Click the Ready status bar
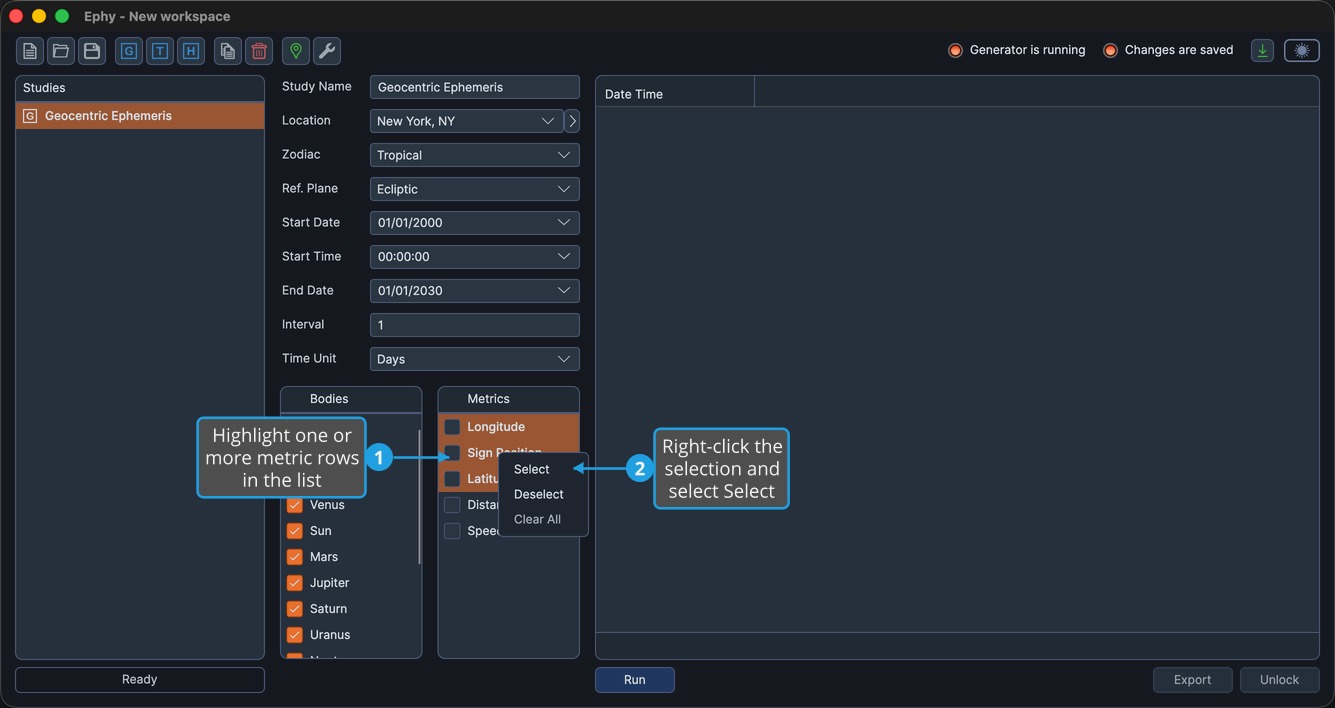This screenshot has width=1335, height=708. pos(140,680)
